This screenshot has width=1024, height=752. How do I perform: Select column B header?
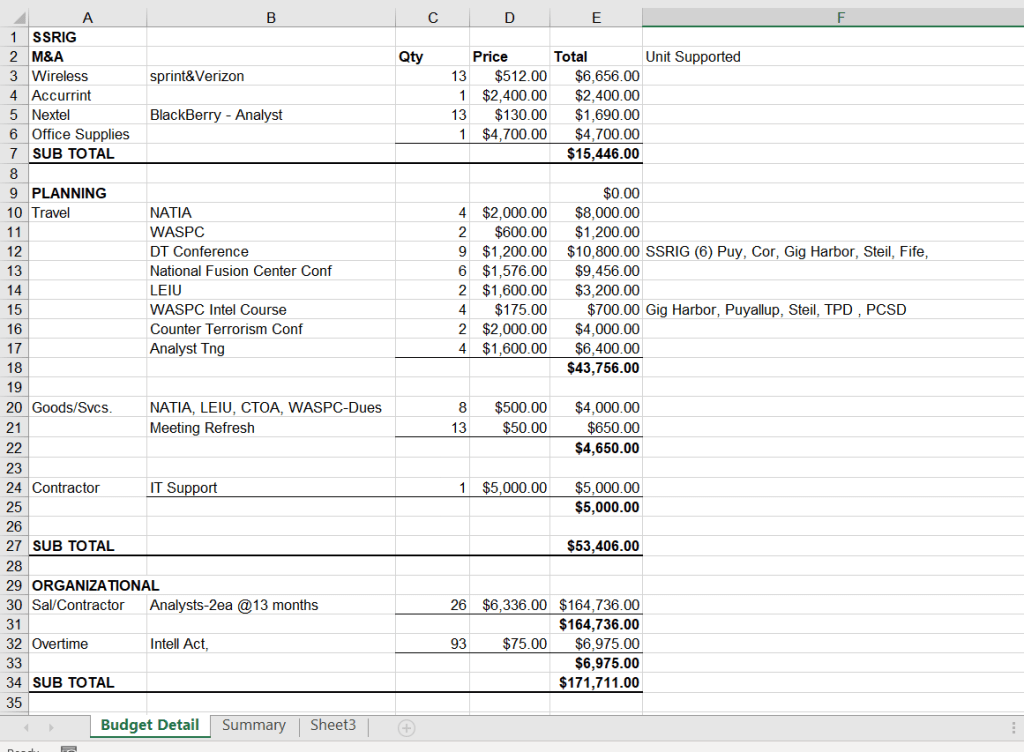[x=271, y=17]
